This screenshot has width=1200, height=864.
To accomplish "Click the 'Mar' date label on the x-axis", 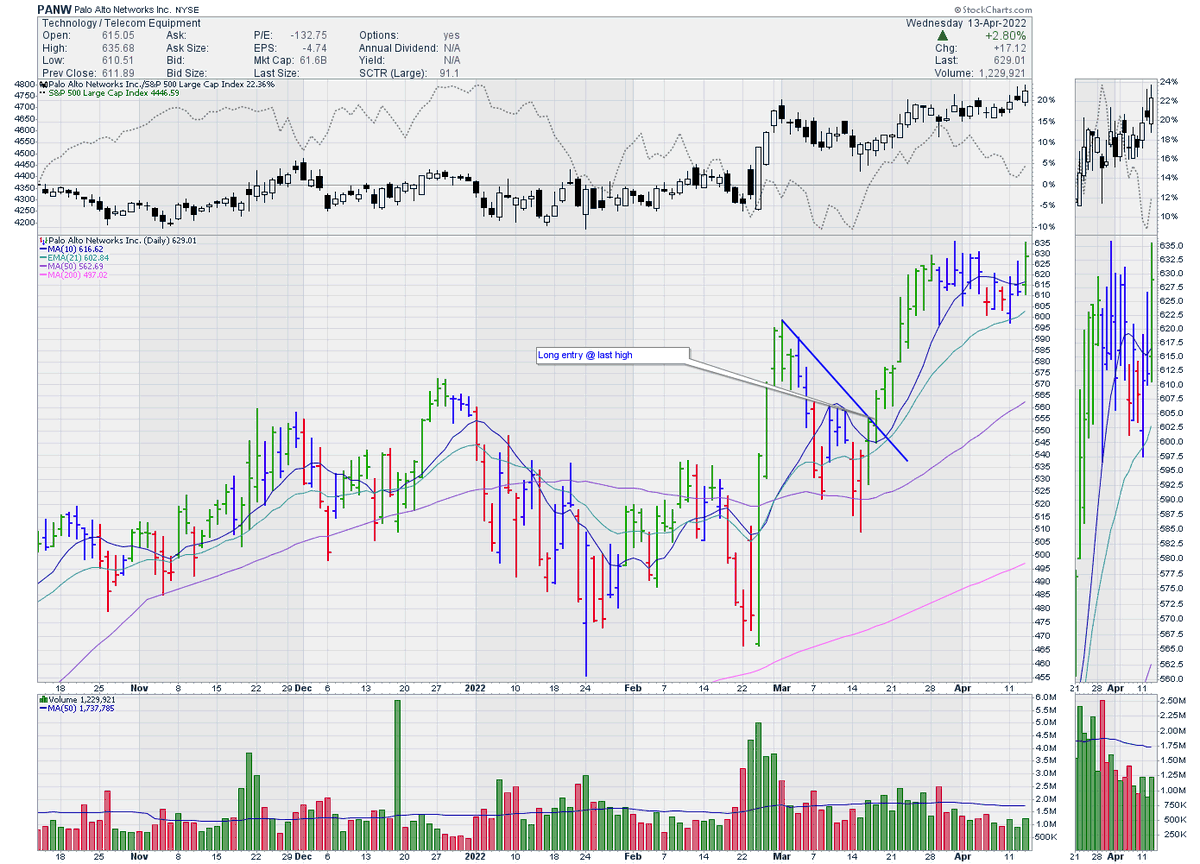I will 780,690.
